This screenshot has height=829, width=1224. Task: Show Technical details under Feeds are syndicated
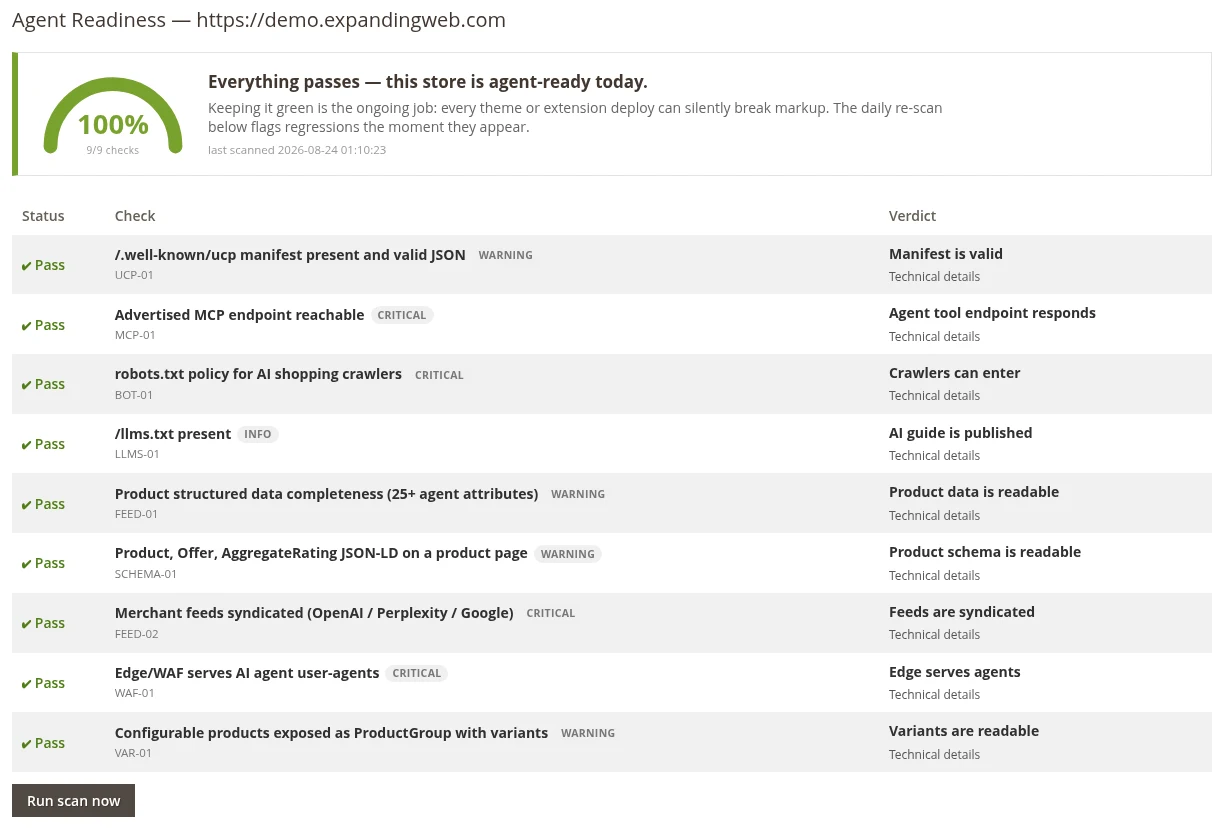coord(934,635)
